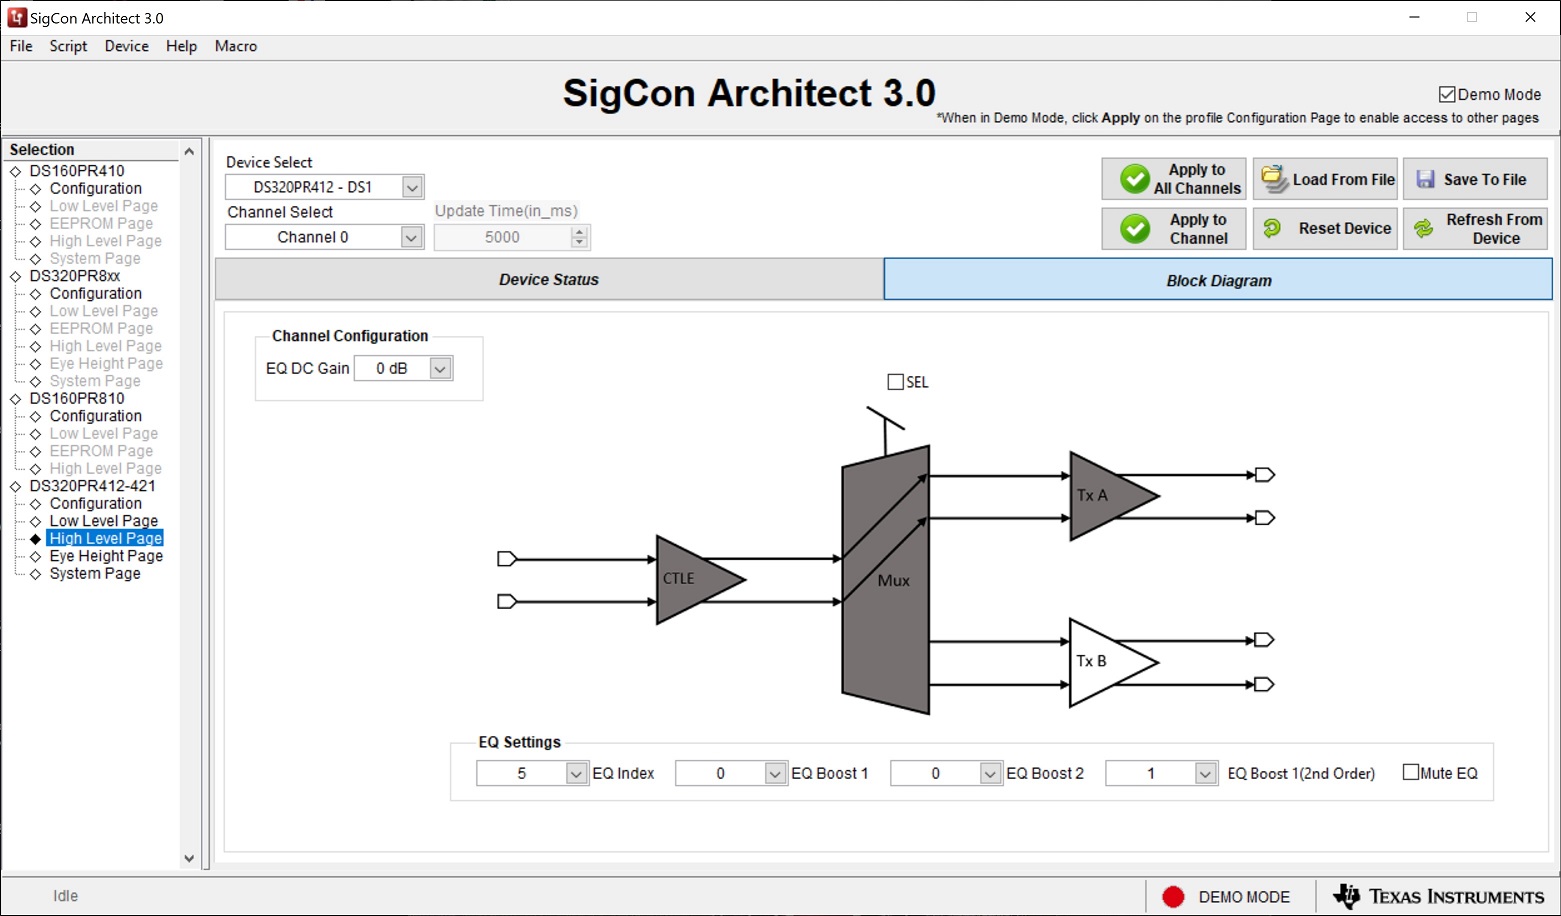
Task: Check the Mute EQ checkbox
Action: (1411, 772)
